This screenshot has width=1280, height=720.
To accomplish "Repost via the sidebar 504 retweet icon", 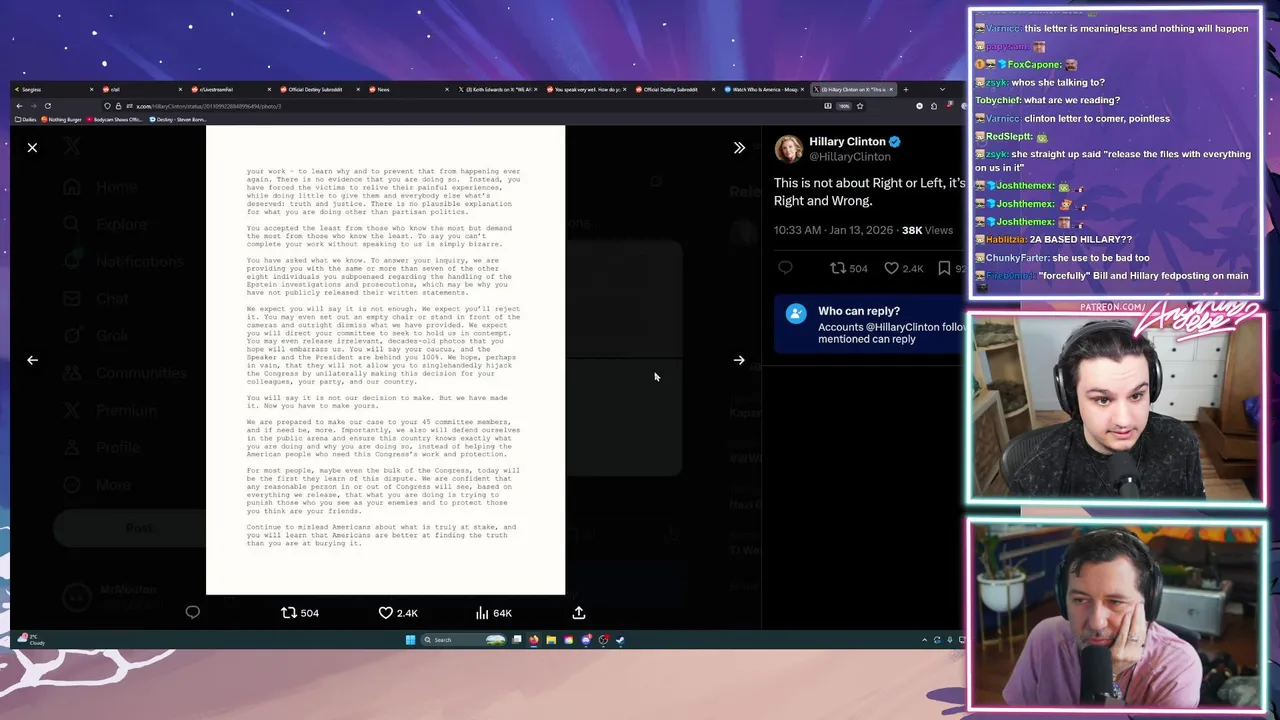I will tap(848, 268).
